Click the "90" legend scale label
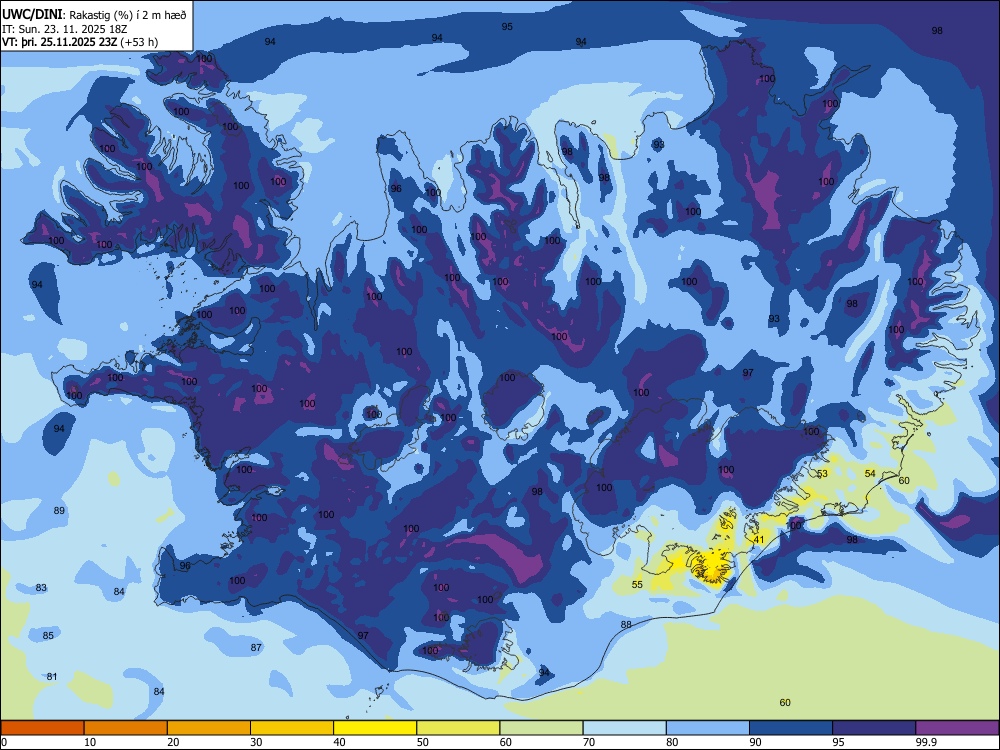Image resolution: width=1000 pixels, height=750 pixels. pyautogui.click(x=755, y=742)
